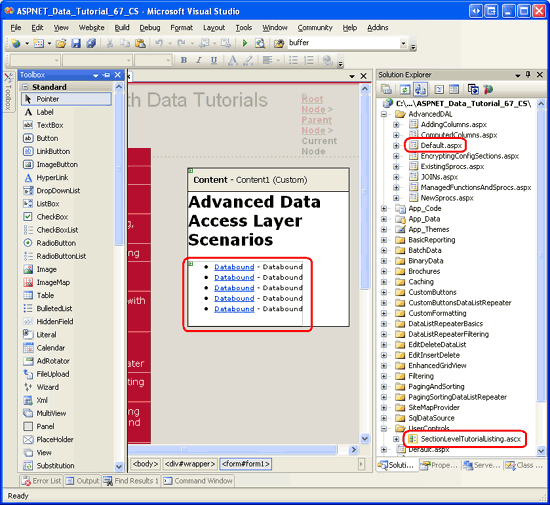
Task: Collapse the AdvancedDAL folder node
Action: coord(384,114)
